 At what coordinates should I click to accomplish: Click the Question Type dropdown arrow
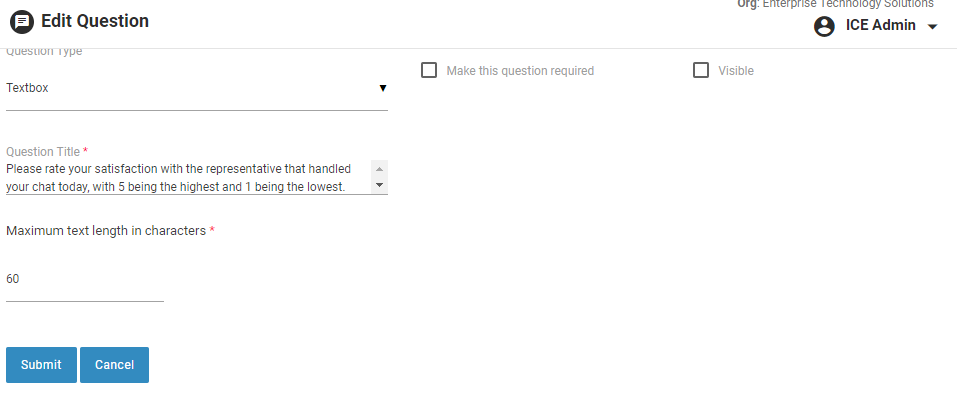click(383, 88)
